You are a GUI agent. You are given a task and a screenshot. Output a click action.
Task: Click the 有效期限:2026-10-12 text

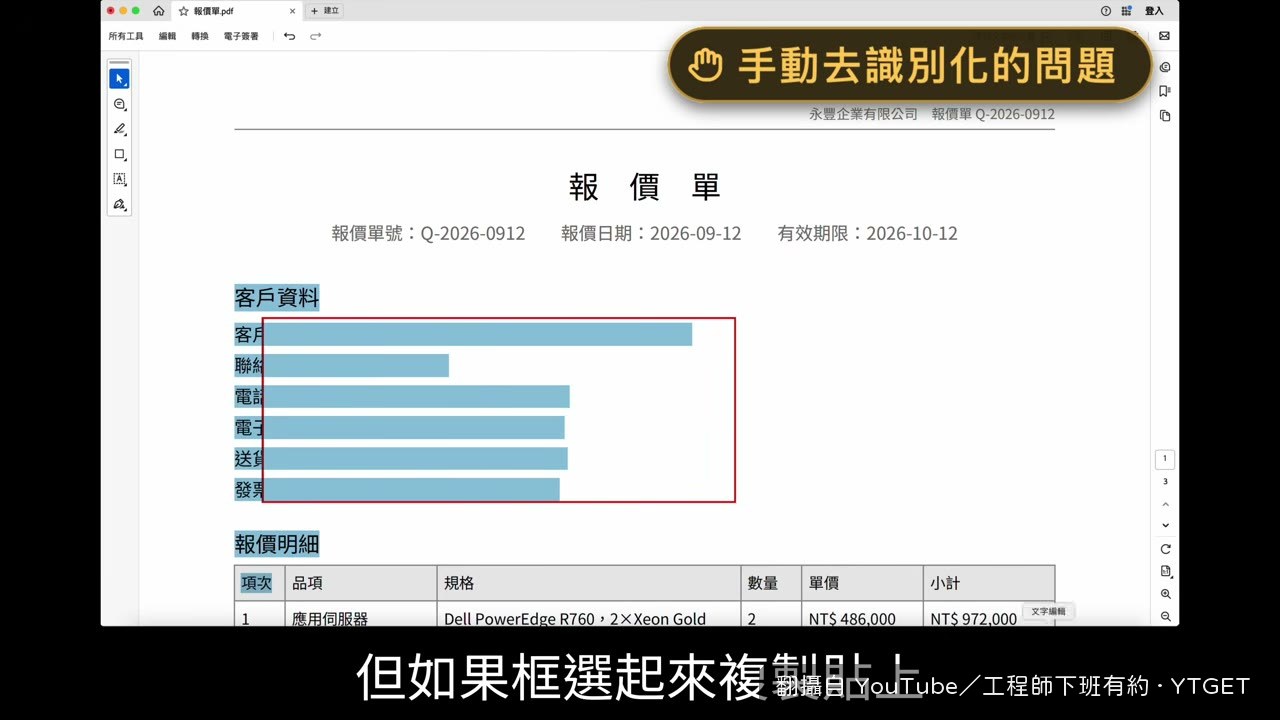point(868,233)
